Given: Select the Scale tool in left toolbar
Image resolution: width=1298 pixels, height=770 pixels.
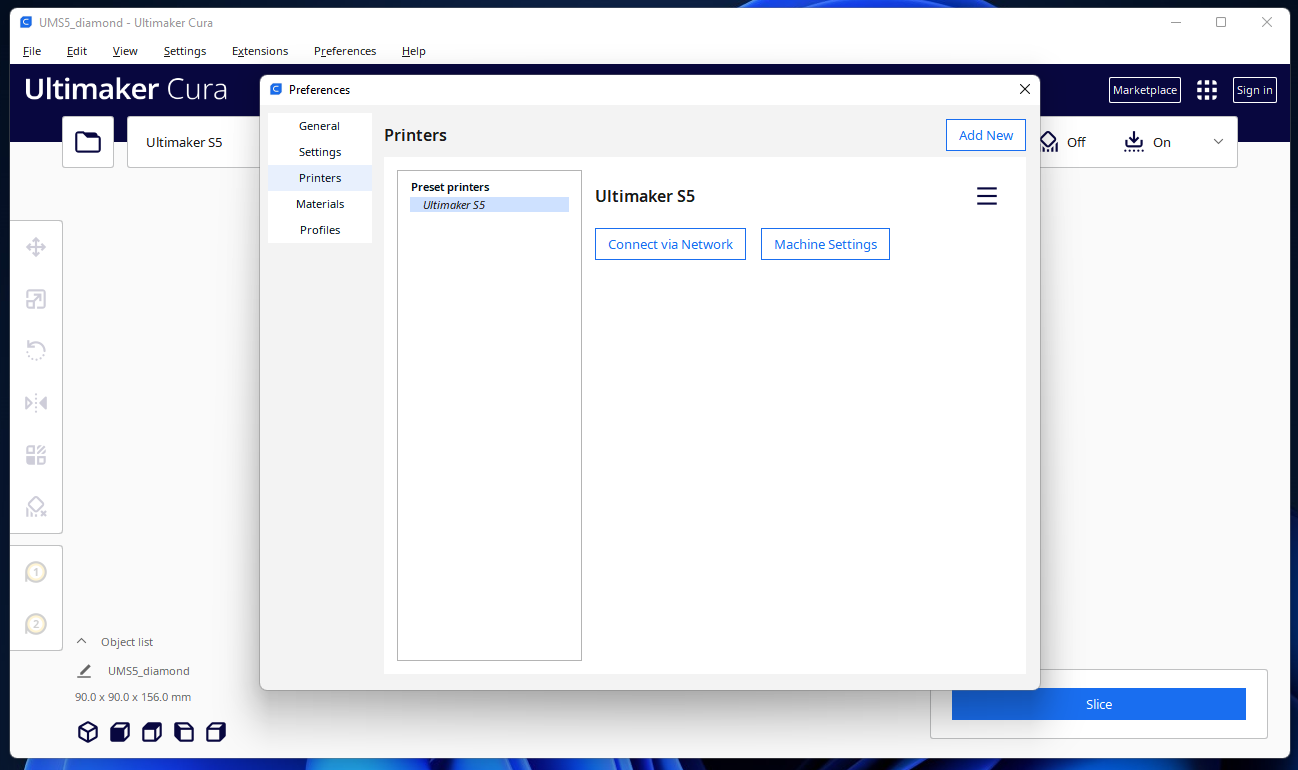Looking at the screenshot, I should 36,299.
